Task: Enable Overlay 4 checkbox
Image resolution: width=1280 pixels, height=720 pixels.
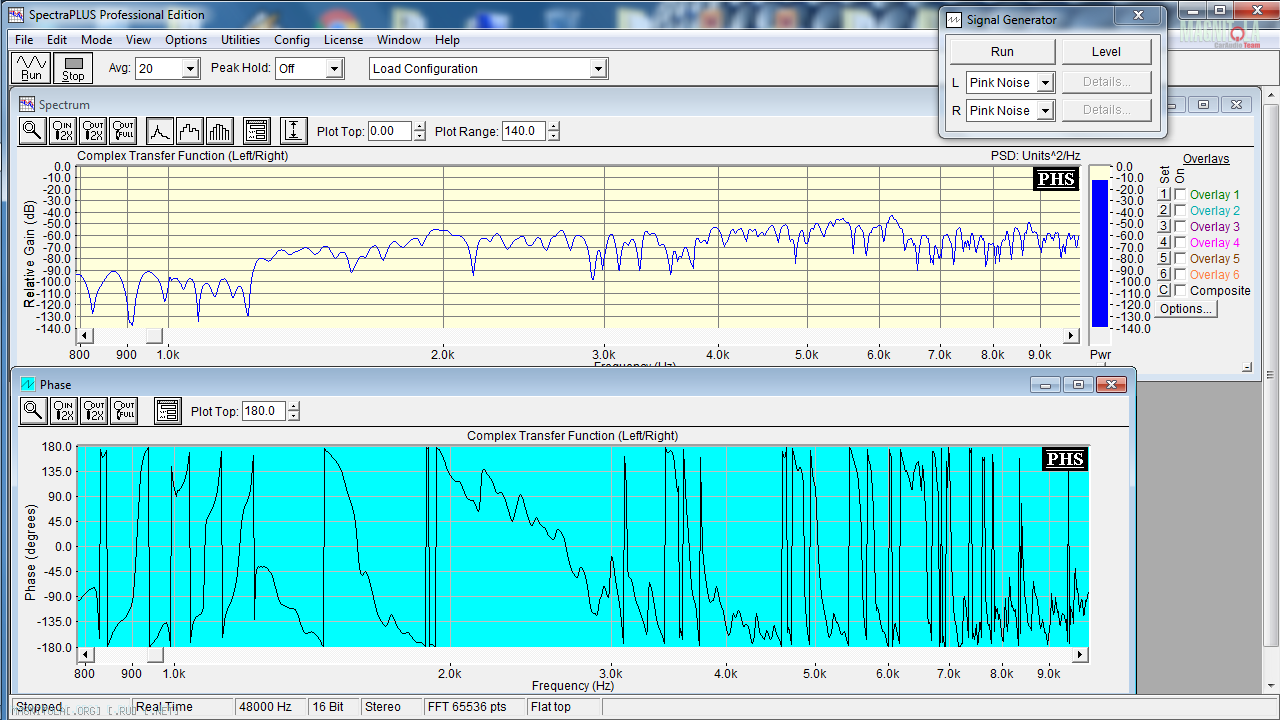Action: tap(1180, 243)
